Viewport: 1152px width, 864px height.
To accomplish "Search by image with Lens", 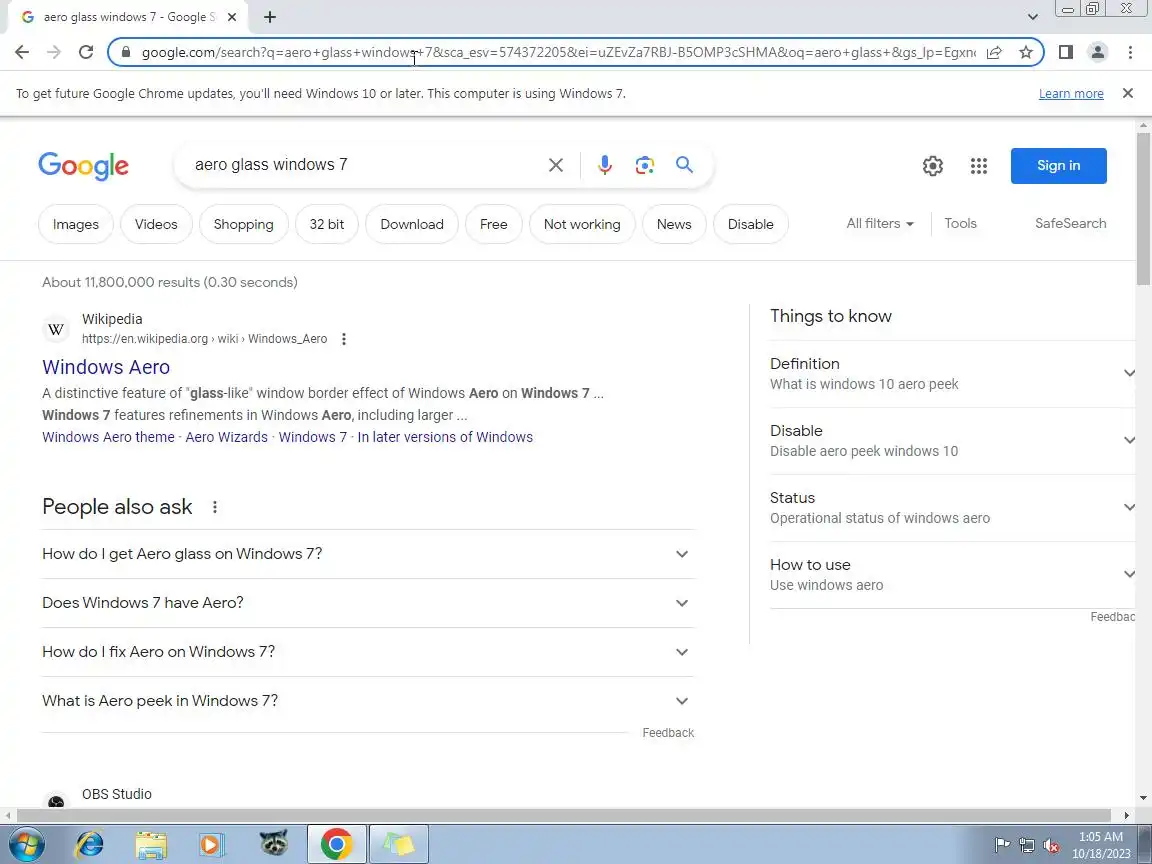I will point(645,165).
